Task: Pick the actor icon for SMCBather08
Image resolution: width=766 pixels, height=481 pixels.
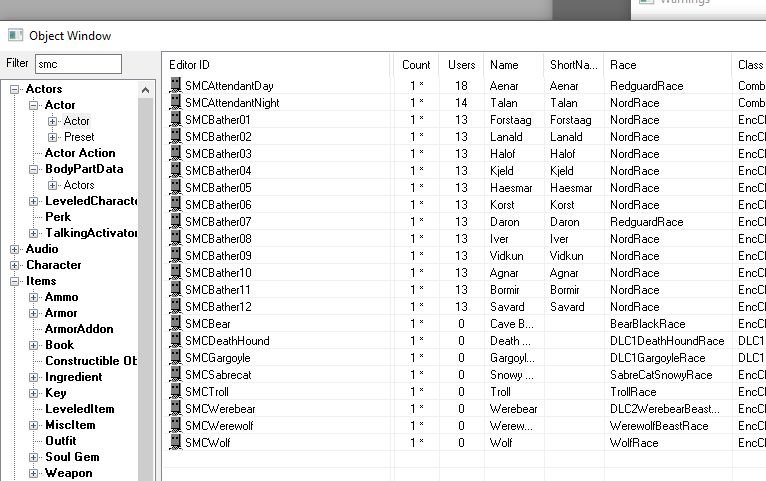Action: (x=175, y=238)
